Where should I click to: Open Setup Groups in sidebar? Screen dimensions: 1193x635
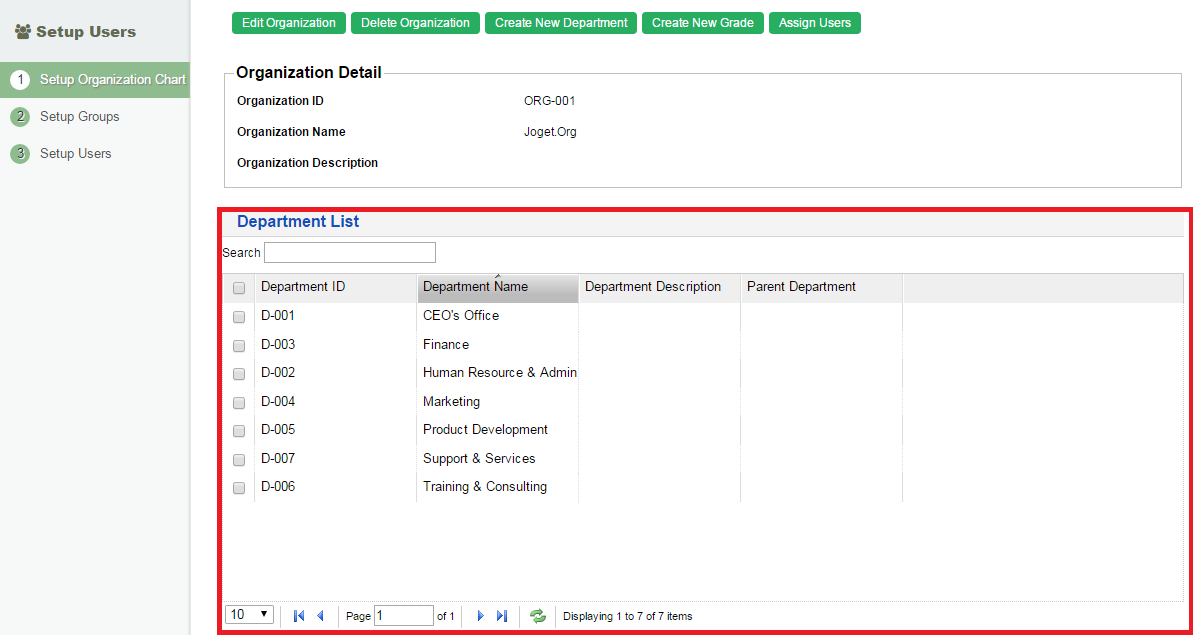click(x=79, y=117)
